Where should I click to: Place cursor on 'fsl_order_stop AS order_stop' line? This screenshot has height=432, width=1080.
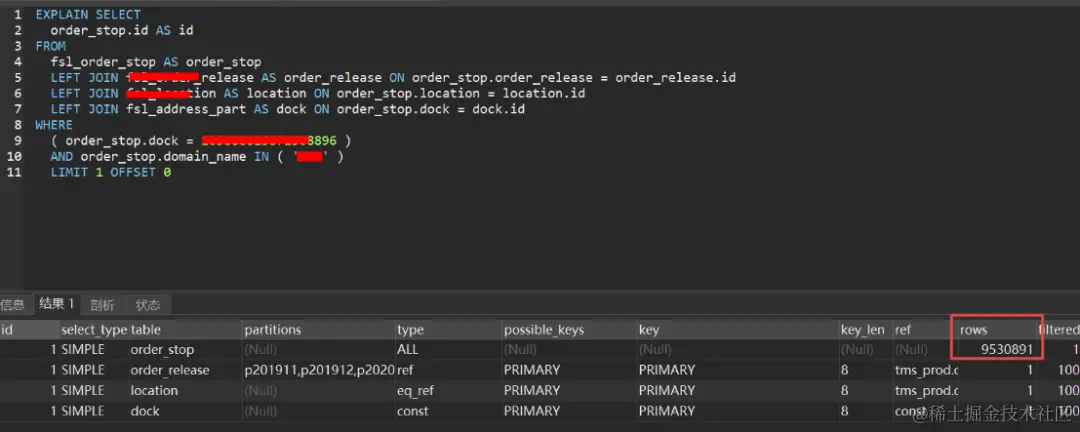coord(156,62)
